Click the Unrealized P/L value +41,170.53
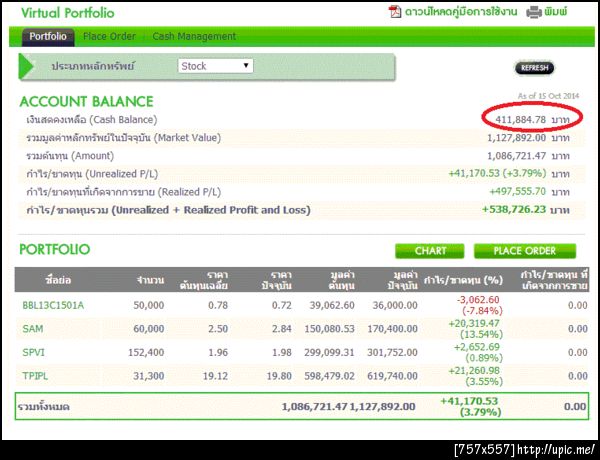Image resolution: width=600 pixels, height=460 pixels. pyautogui.click(x=474, y=173)
